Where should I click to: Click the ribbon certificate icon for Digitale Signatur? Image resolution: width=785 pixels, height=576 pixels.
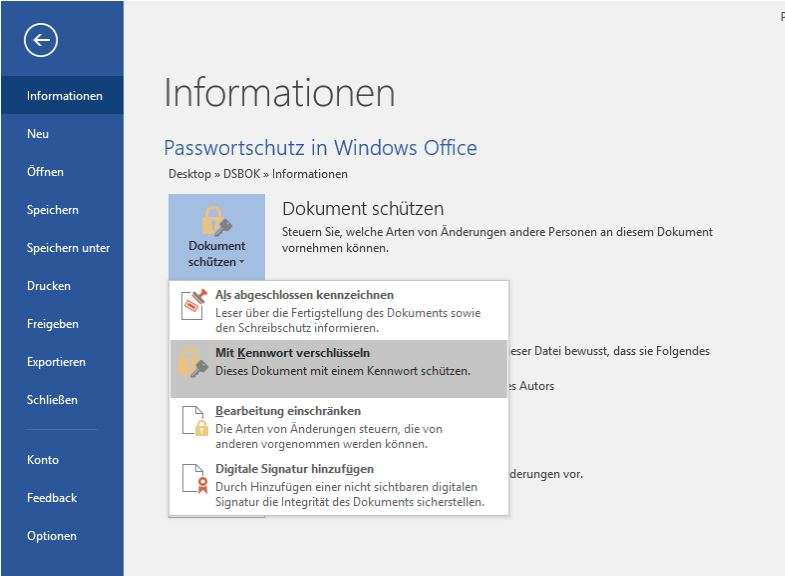[x=195, y=478]
